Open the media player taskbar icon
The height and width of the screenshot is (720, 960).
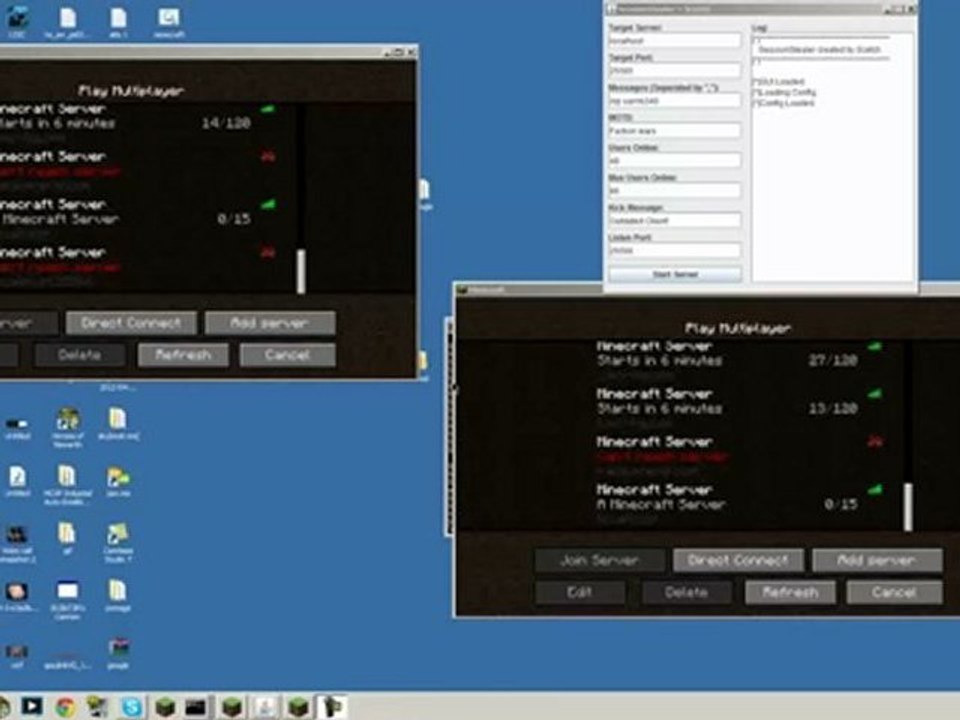pyautogui.click(x=32, y=707)
